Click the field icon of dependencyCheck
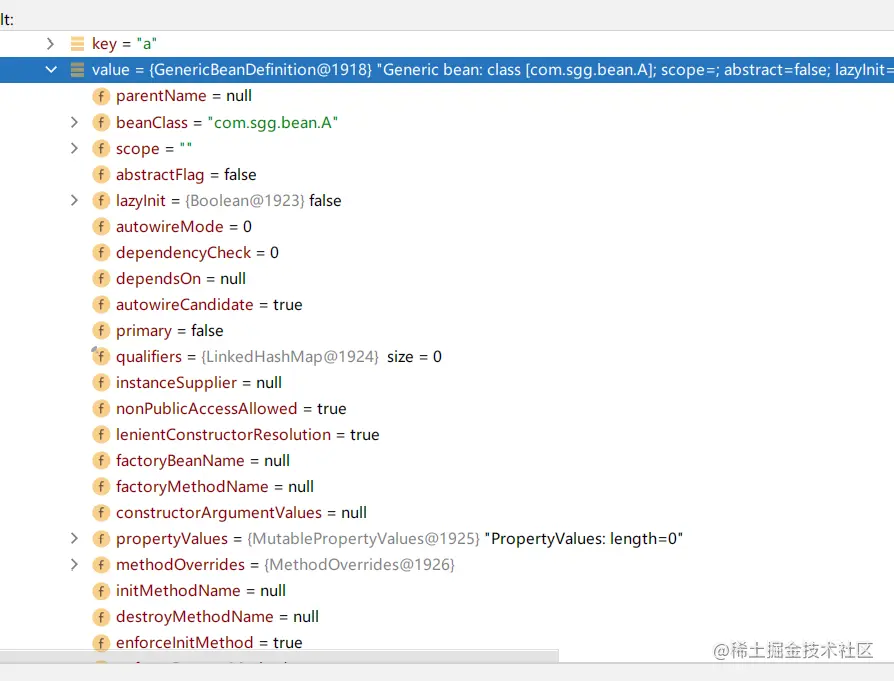 coord(101,252)
